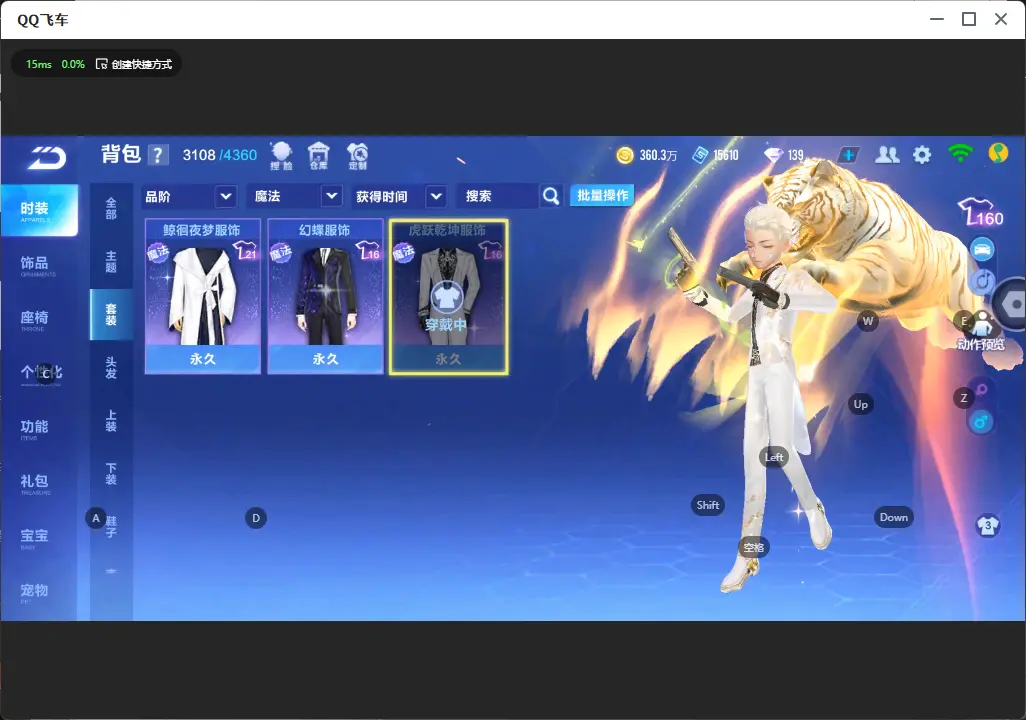Select the 饰品 ornaments tab
Screen dimensions: 1026x720
coord(39,265)
